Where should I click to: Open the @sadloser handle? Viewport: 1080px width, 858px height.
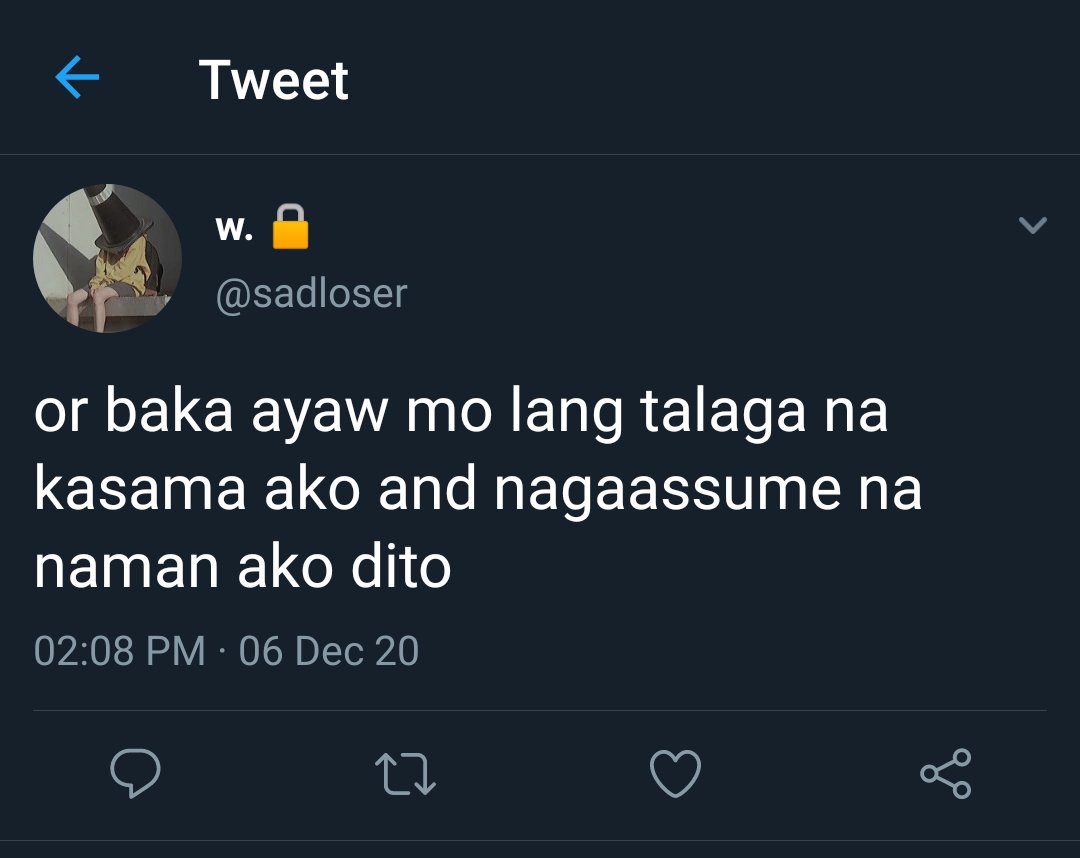click(311, 294)
